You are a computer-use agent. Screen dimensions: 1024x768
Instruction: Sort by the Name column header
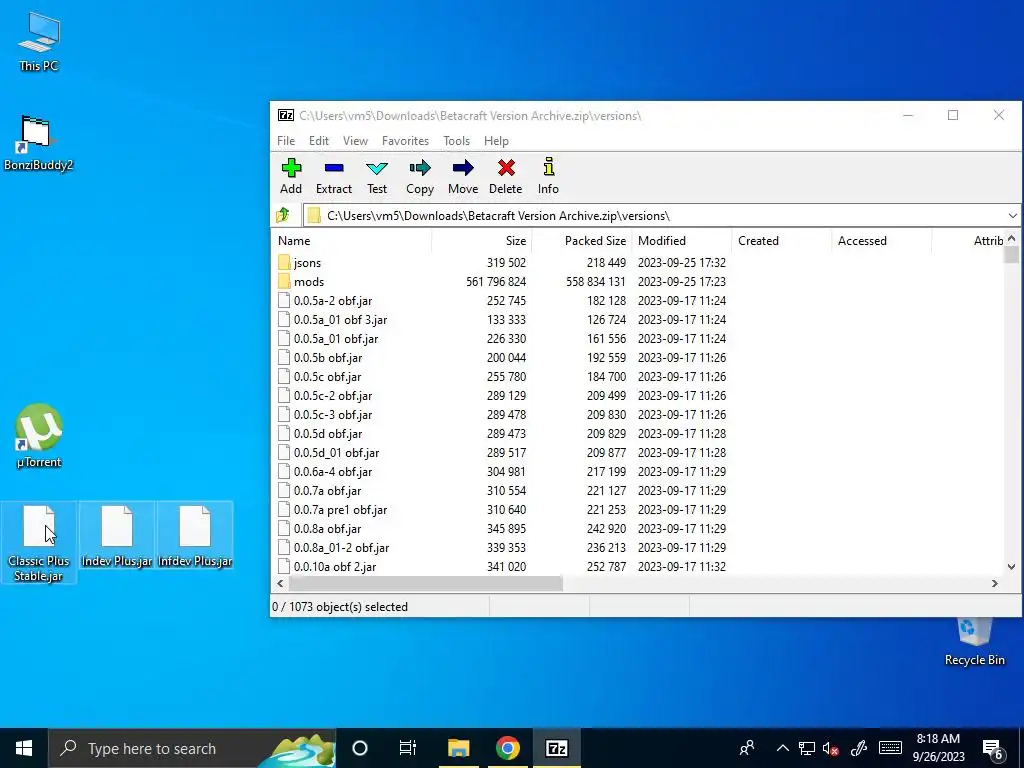351,241
